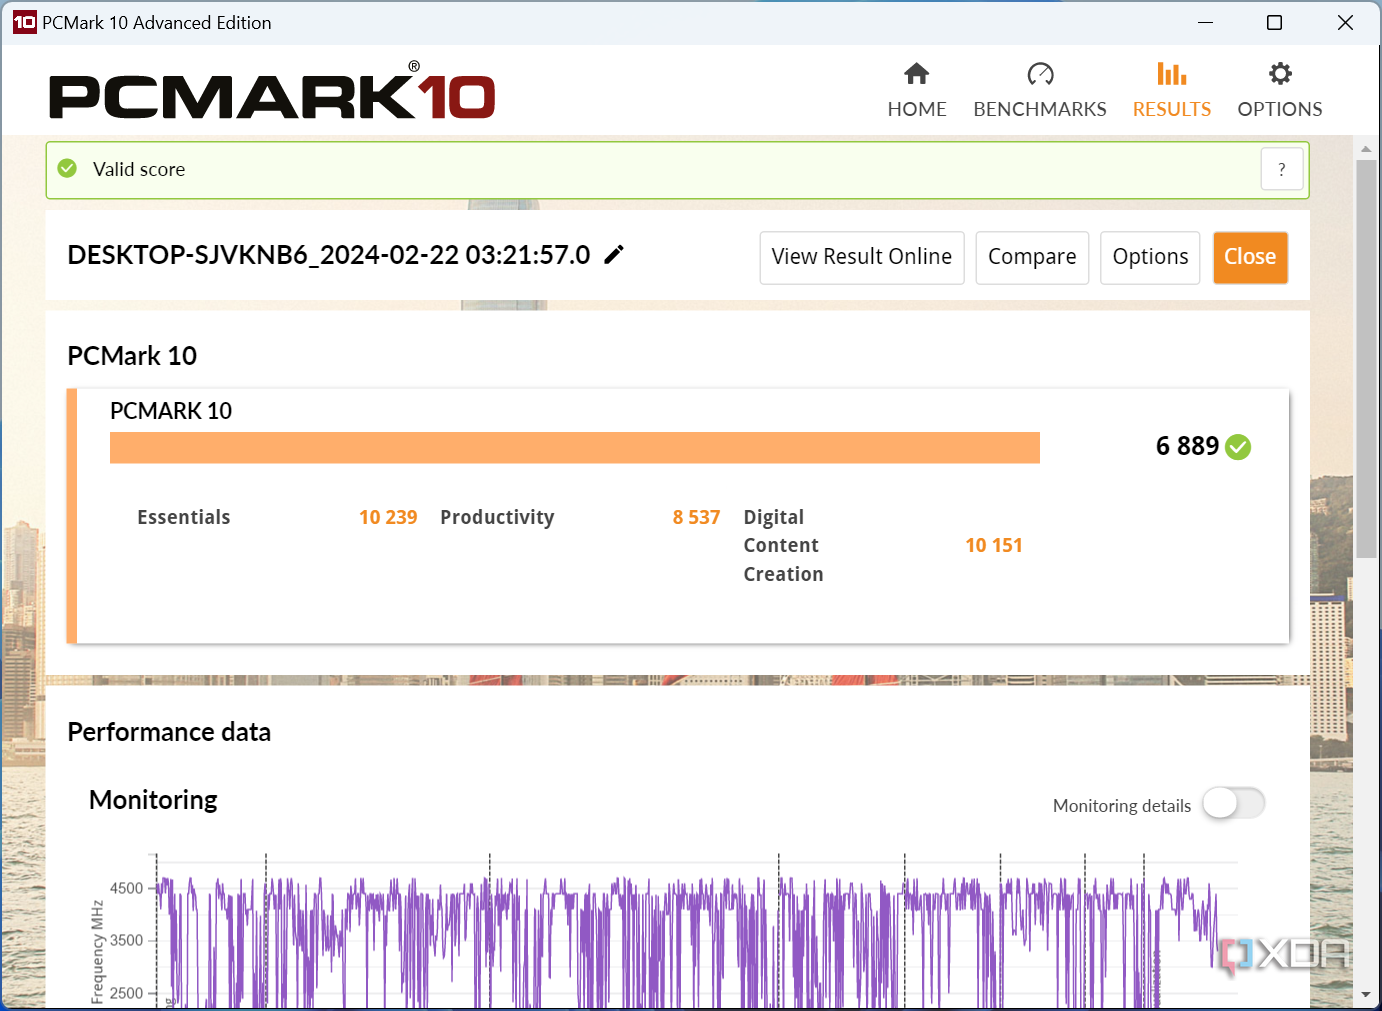Click the green valid score checkmark icon

[67, 169]
